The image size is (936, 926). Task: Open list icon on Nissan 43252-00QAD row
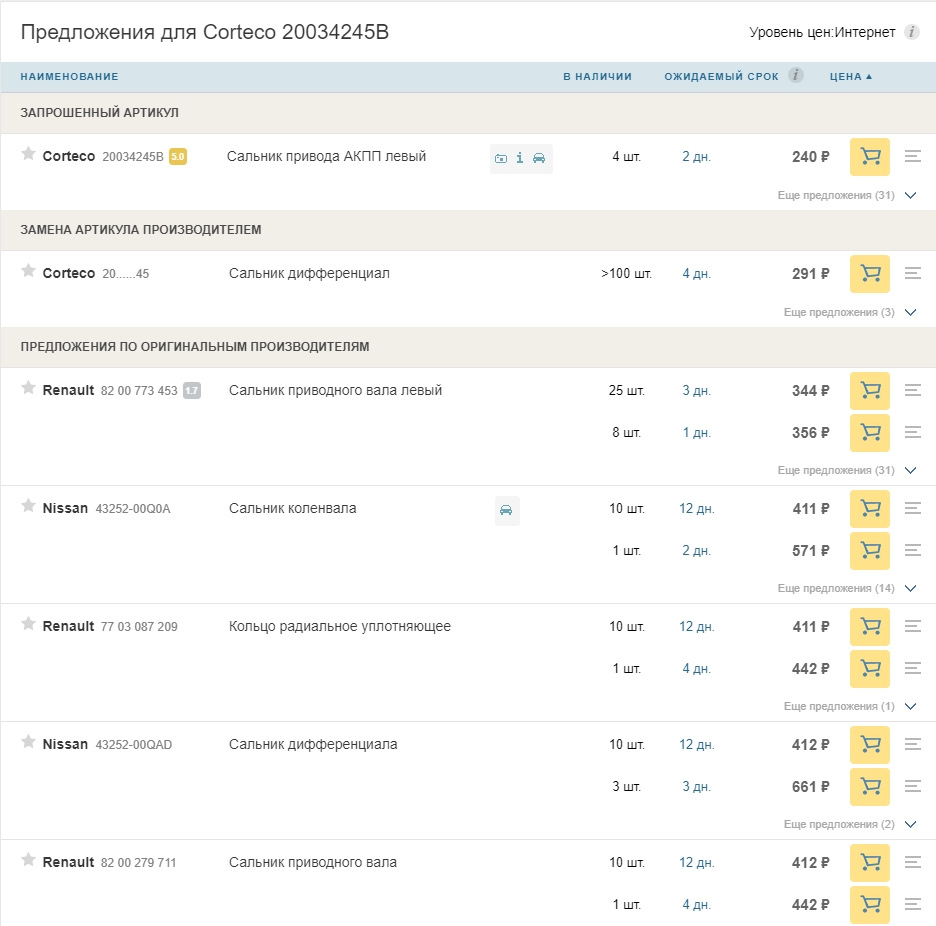pyautogui.click(x=912, y=745)
